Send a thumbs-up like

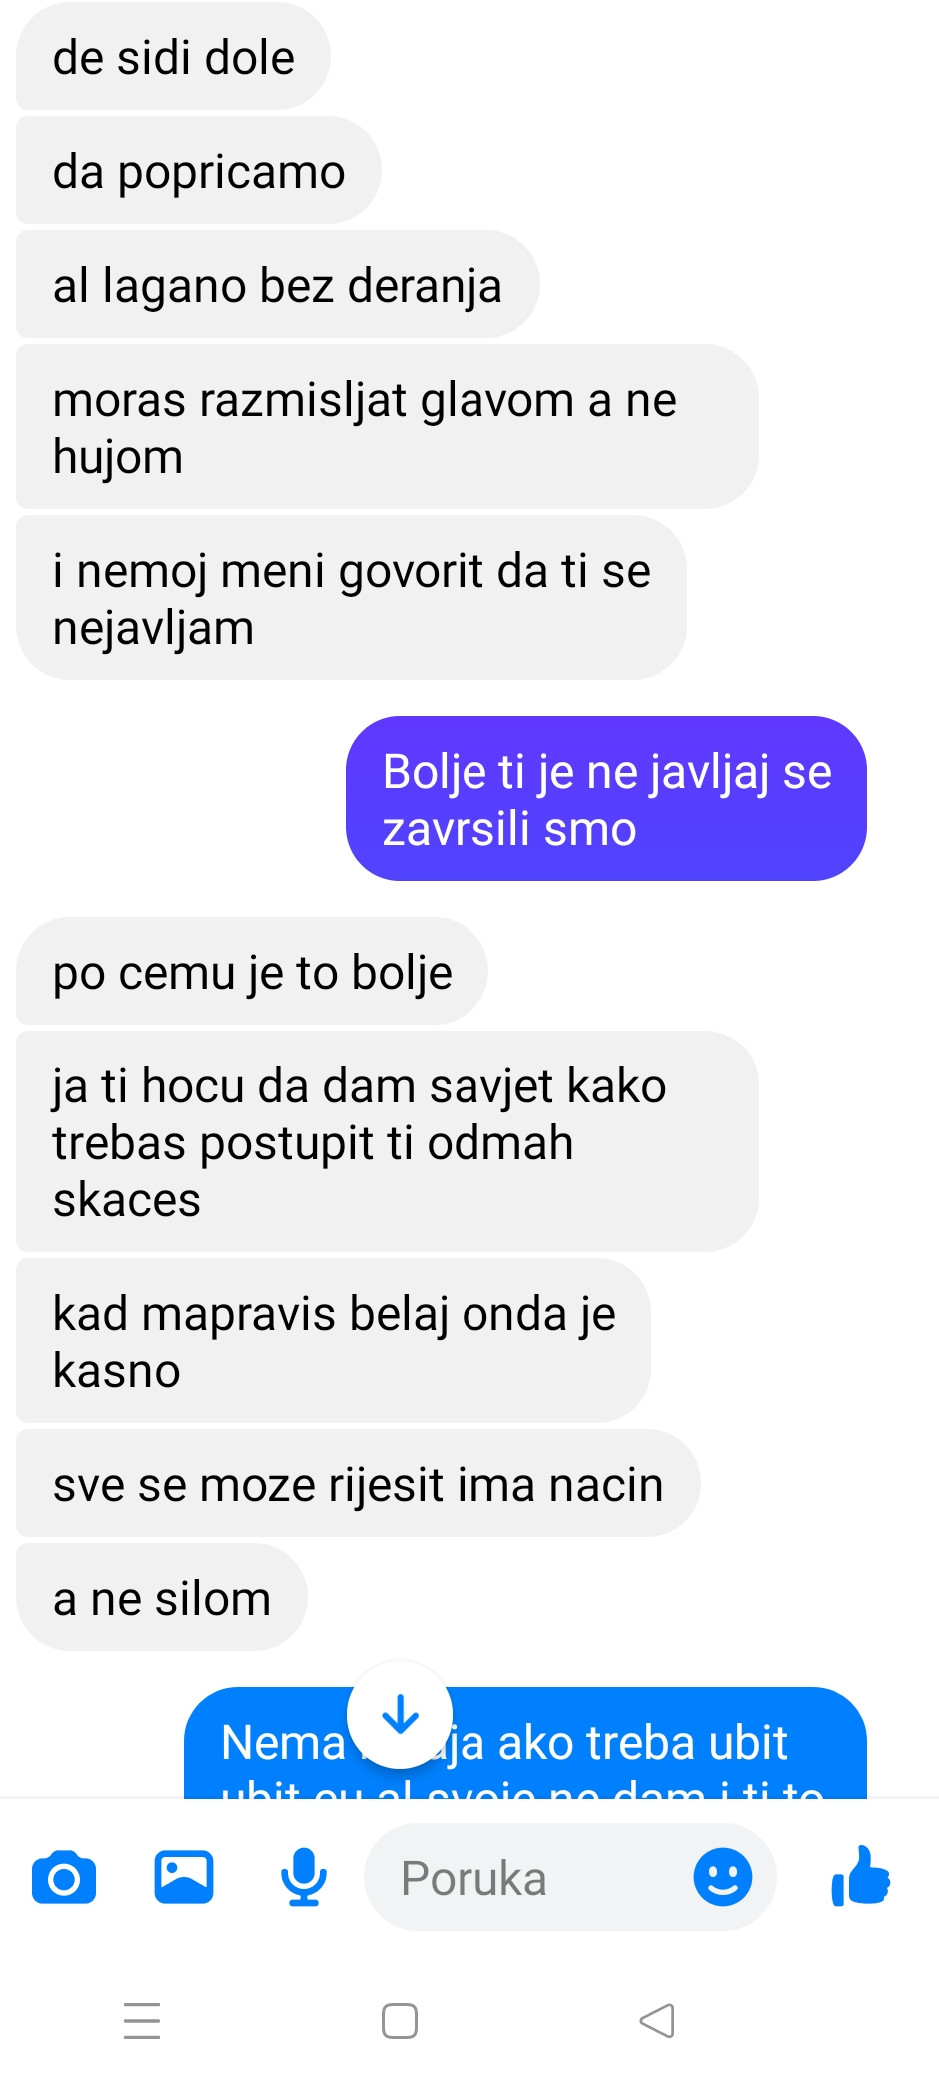click(861, 1876)
